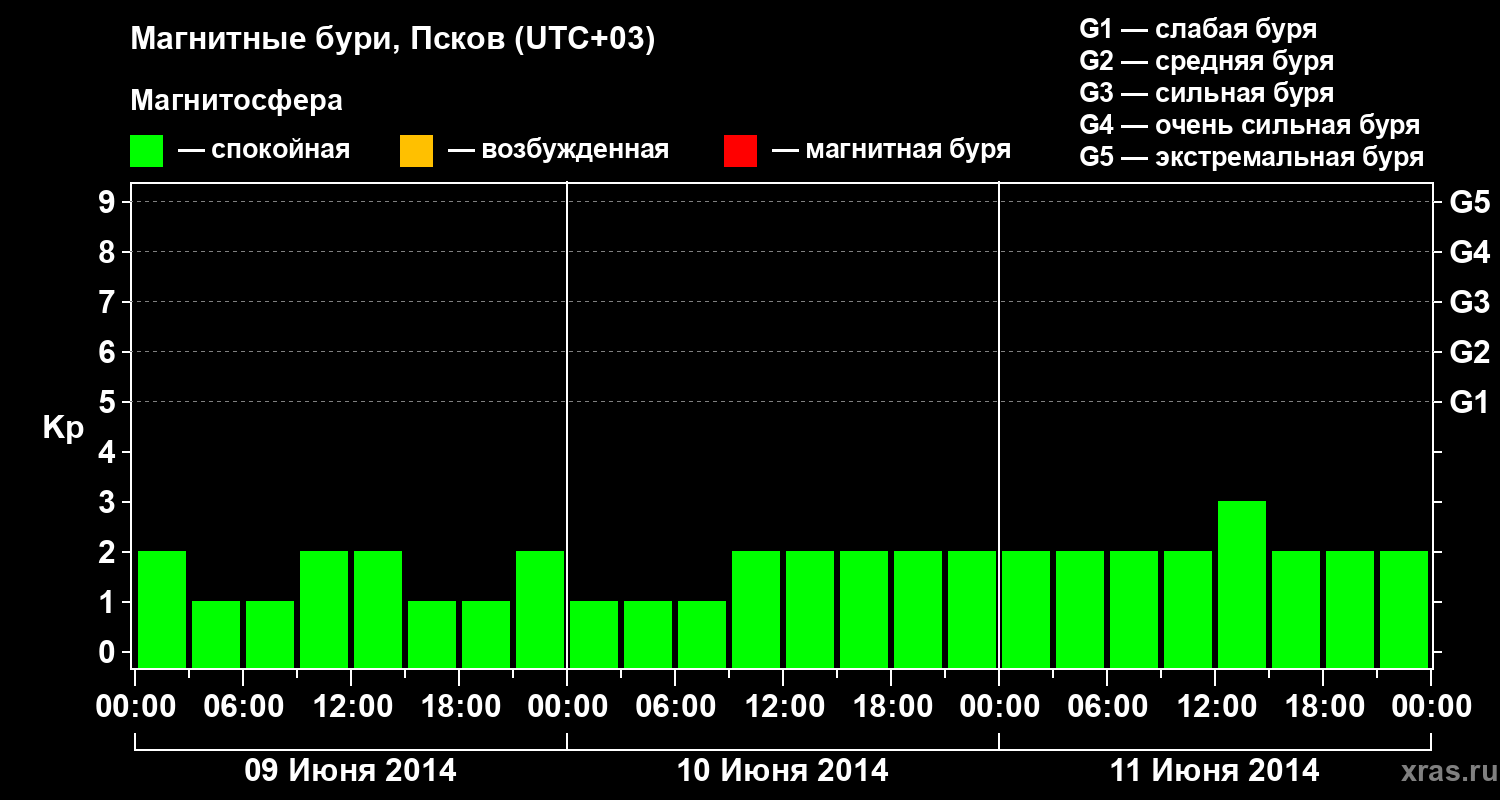Click the G4 label on the right axis
The image size is (1500, 800).
tap(1469, 252)
